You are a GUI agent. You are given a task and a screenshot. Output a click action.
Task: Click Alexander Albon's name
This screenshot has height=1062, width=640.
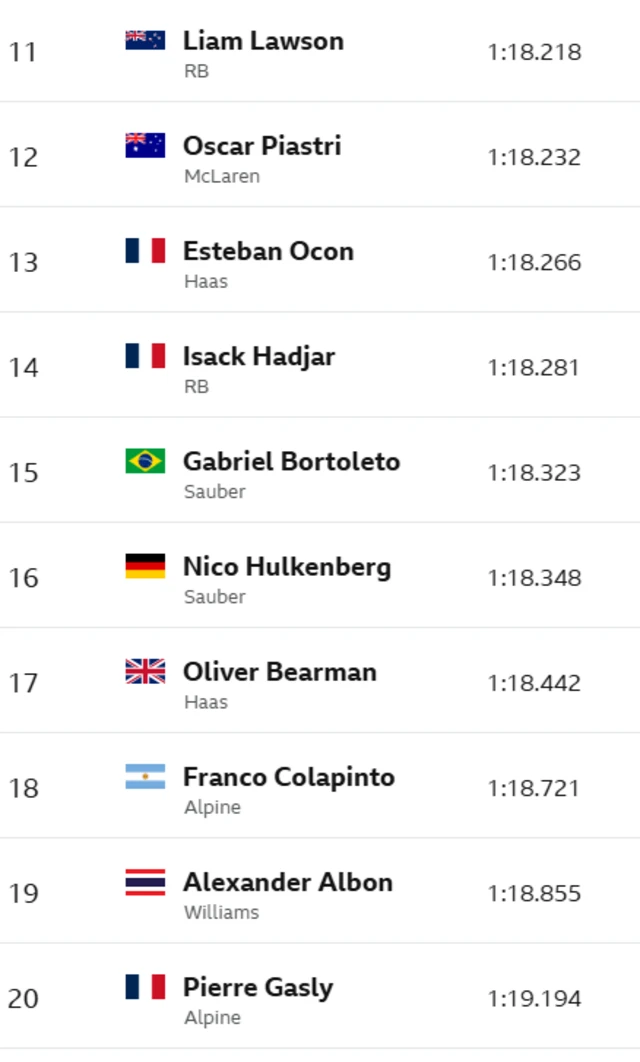click(x=288, y=883)
